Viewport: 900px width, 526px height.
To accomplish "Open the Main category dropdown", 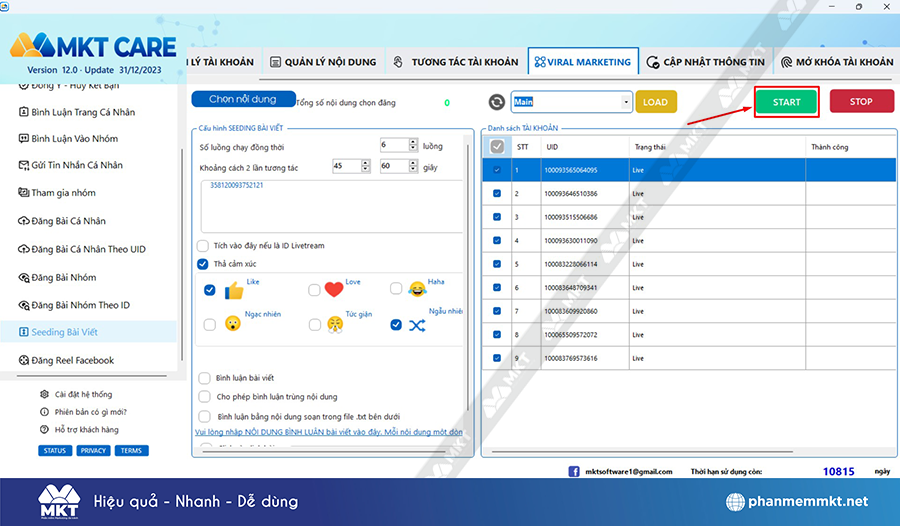I will 626,102.
